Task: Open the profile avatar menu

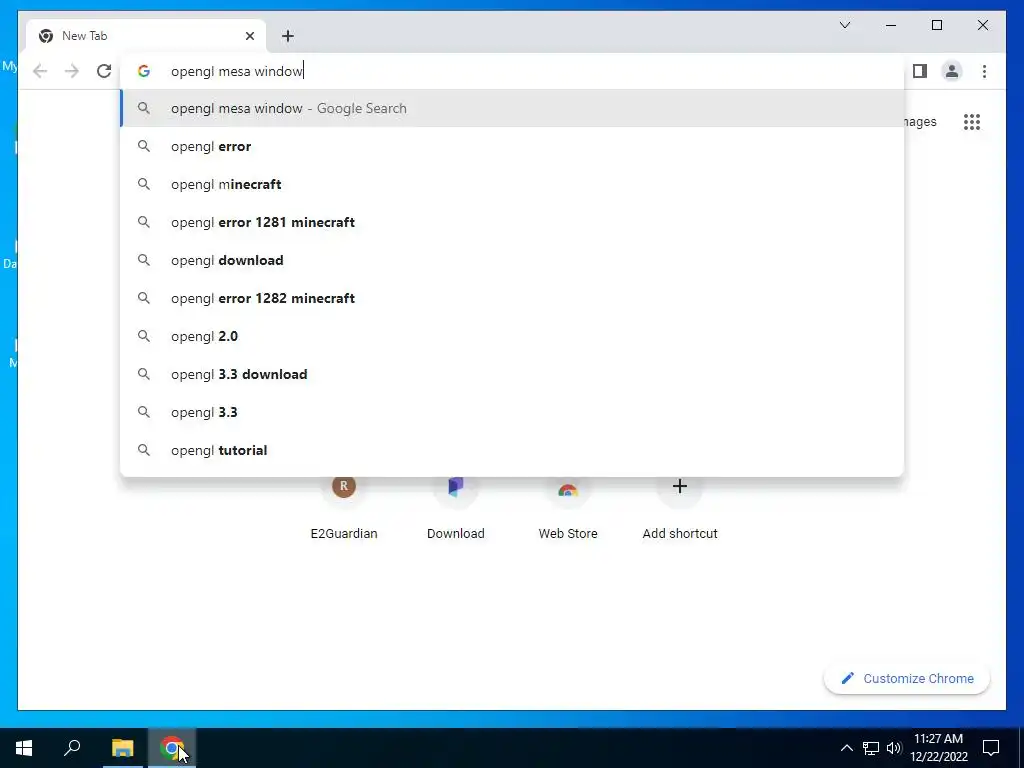Action: coord(952,71)
